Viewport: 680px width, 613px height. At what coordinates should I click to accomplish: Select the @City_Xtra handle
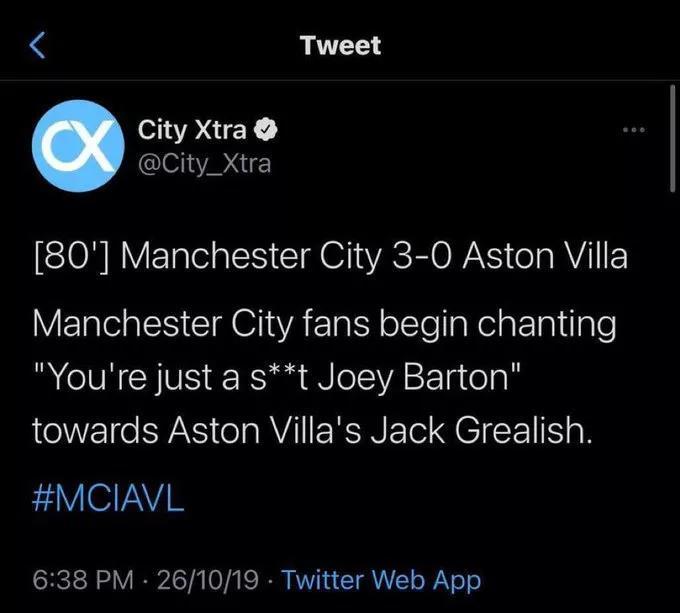point(204,163)
